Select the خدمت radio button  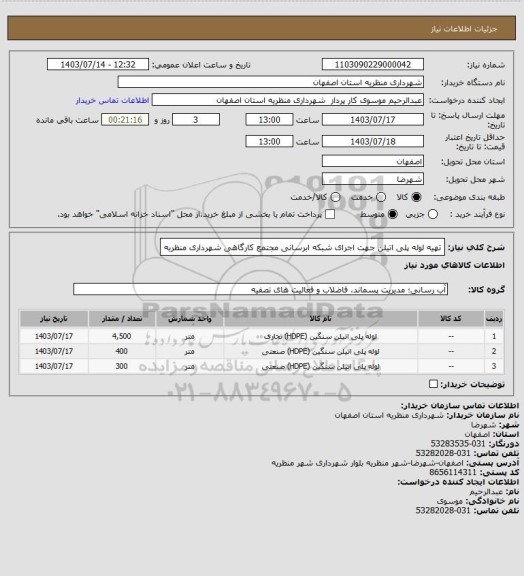[x=381, y=197]
